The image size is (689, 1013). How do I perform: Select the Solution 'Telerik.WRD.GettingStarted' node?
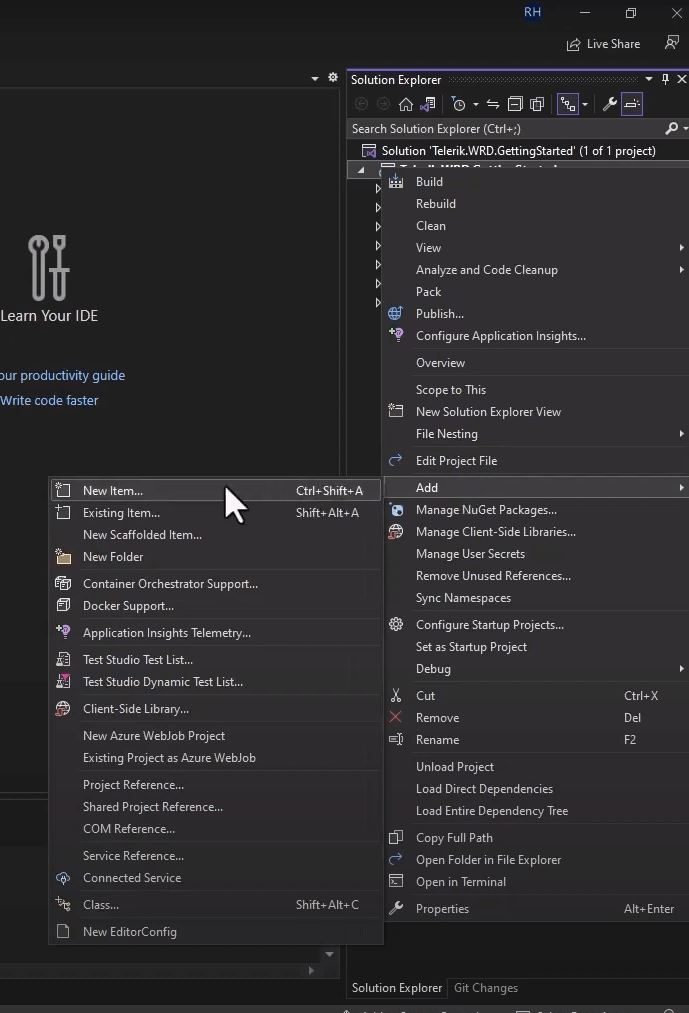518,151
